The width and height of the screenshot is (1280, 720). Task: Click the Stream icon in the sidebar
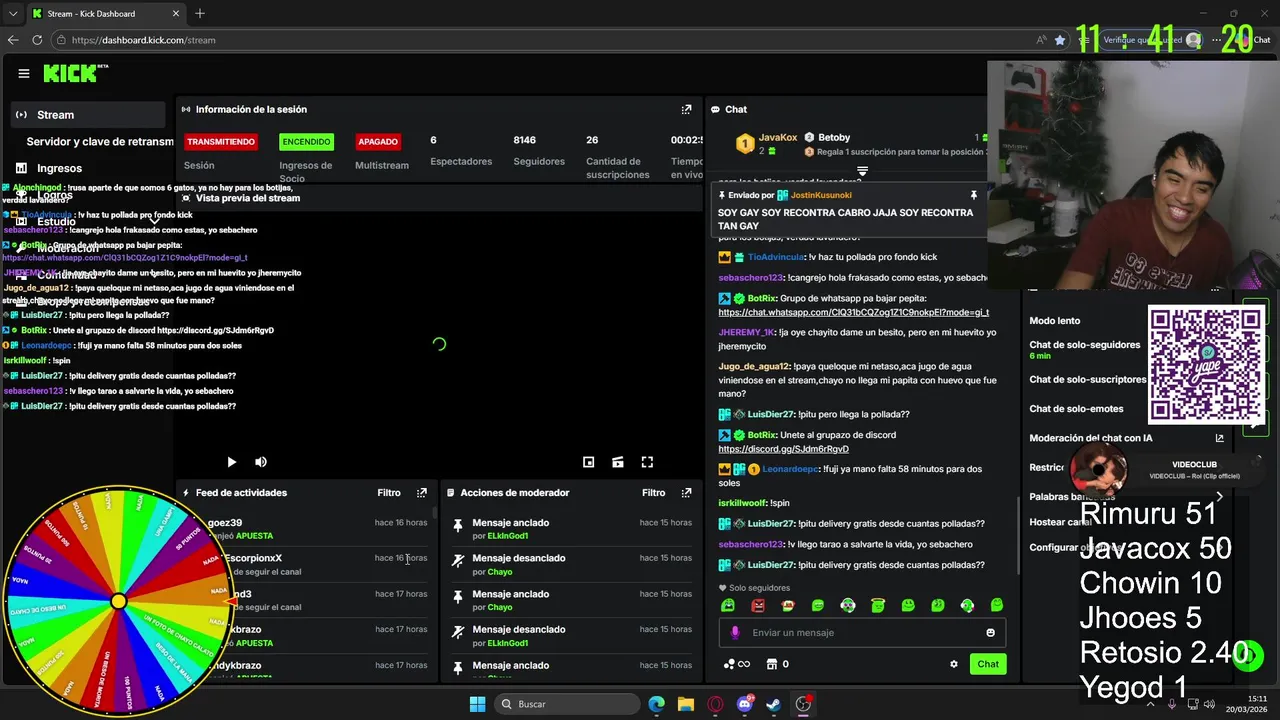(x=21, y=115)
